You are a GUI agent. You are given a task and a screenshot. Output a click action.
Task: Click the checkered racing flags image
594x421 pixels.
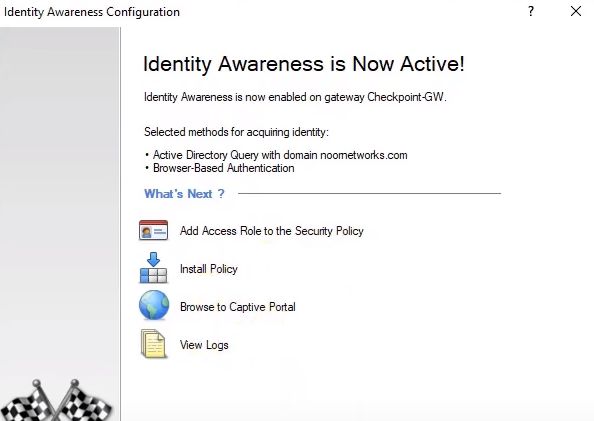tap(56, 401)
